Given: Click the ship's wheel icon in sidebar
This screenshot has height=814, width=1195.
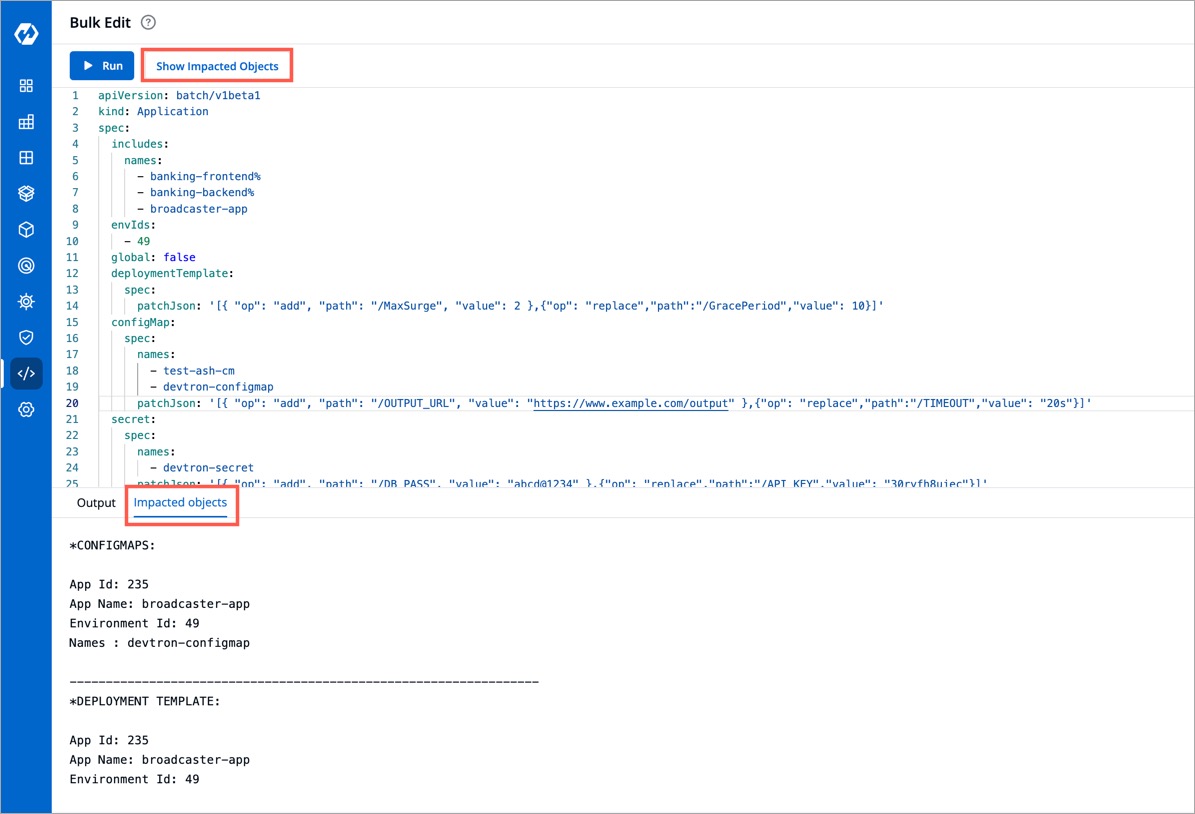Looking at the screenshot, I should 26,302.
